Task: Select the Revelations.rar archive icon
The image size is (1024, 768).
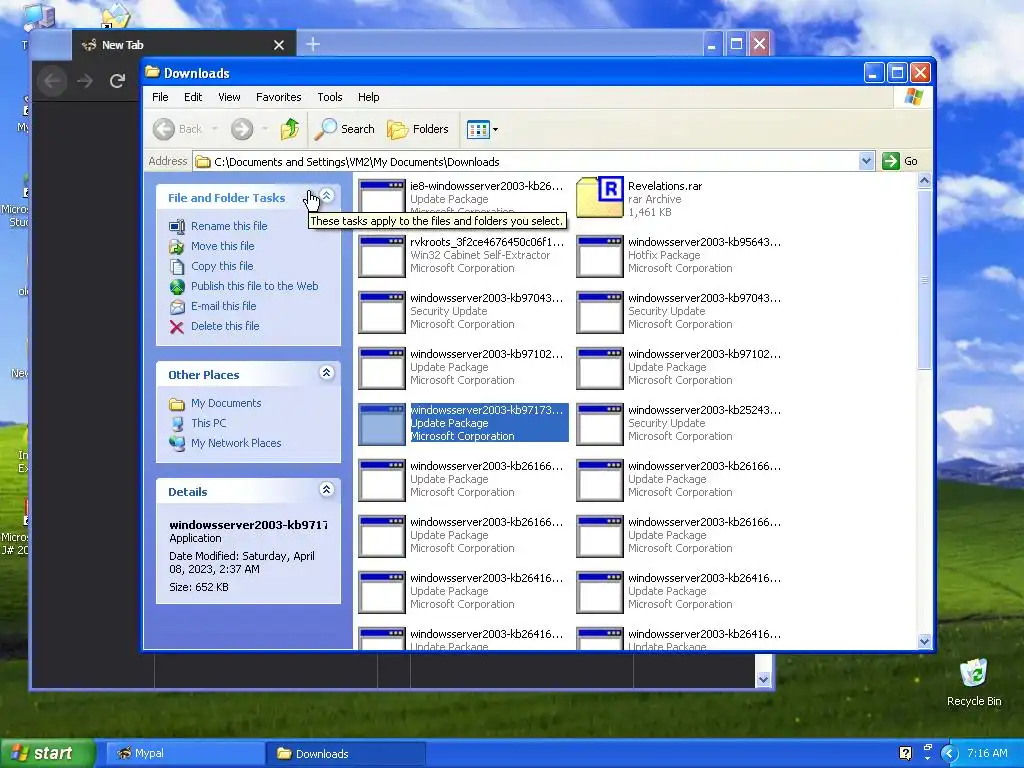Action: pyautogui.click(x=600, y=197)
